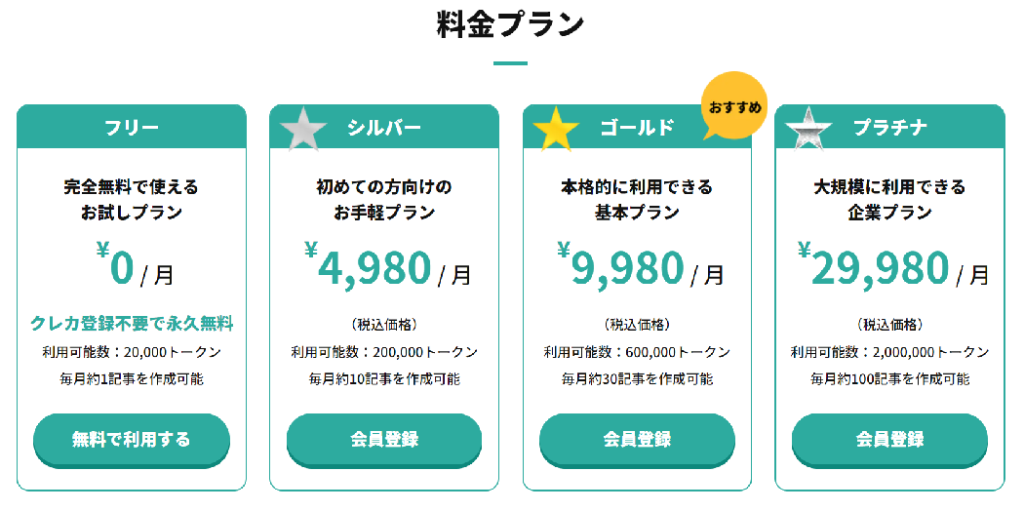Viewport: 1024px width, 511px height.
Task: Click the silver star icon on シルバー plan
Action: pos(303,129)
